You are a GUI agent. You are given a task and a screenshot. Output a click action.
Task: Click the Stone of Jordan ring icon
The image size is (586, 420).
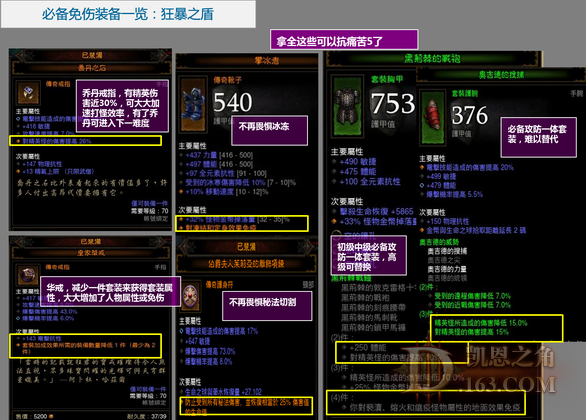click(x=28, y=92)
